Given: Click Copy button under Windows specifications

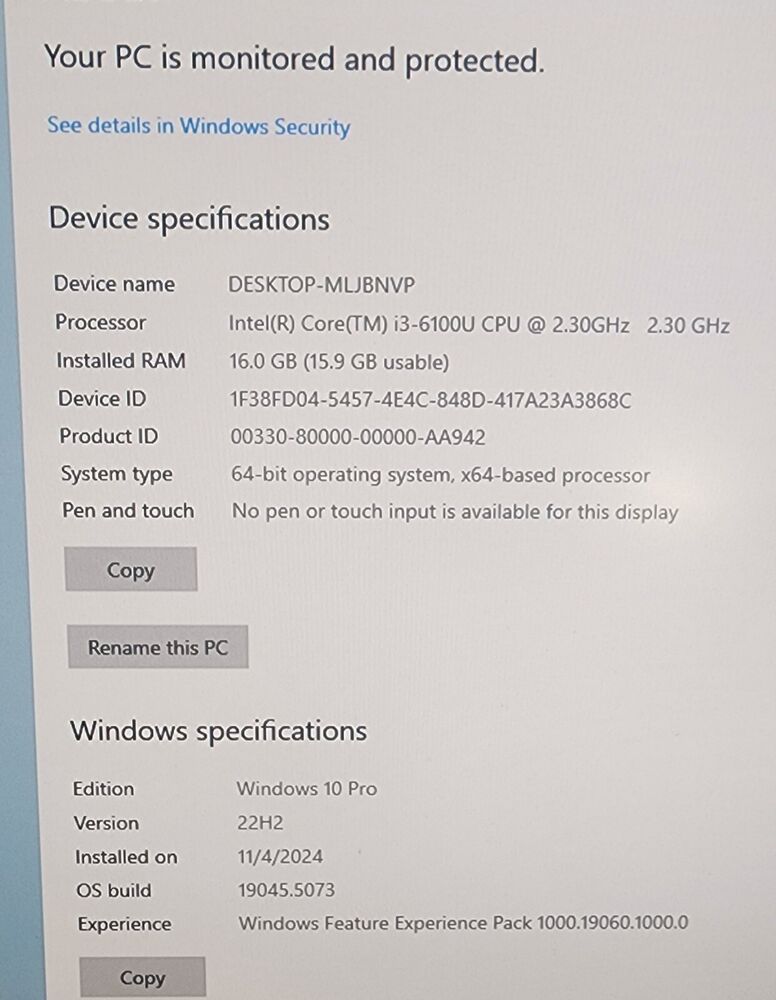Looking at the screenshot, I should click(x=142, y=978).
